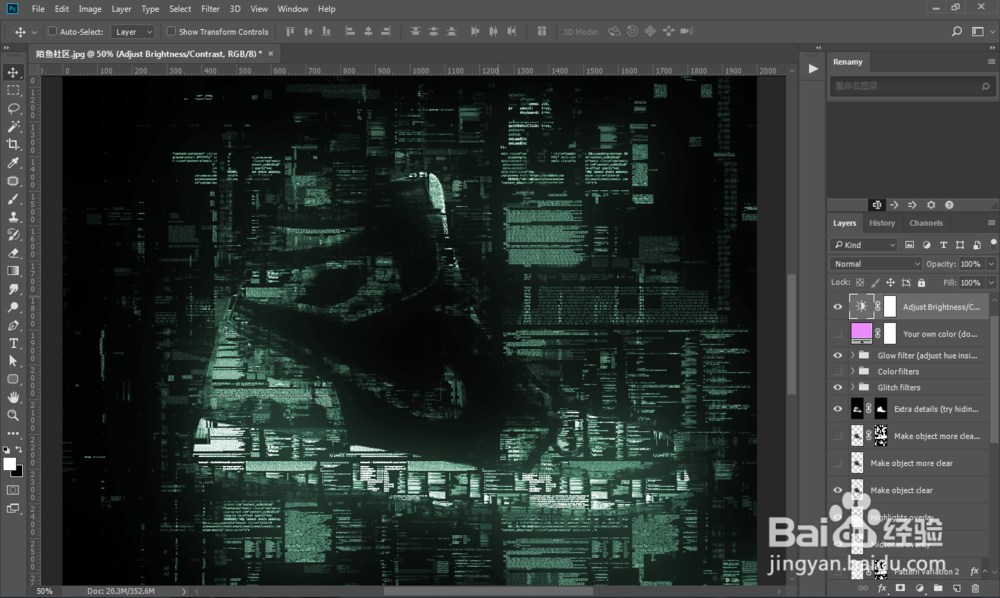Open the Filter menu
The width and height of the screenshot is (1000, 598).
pos(210,9)
